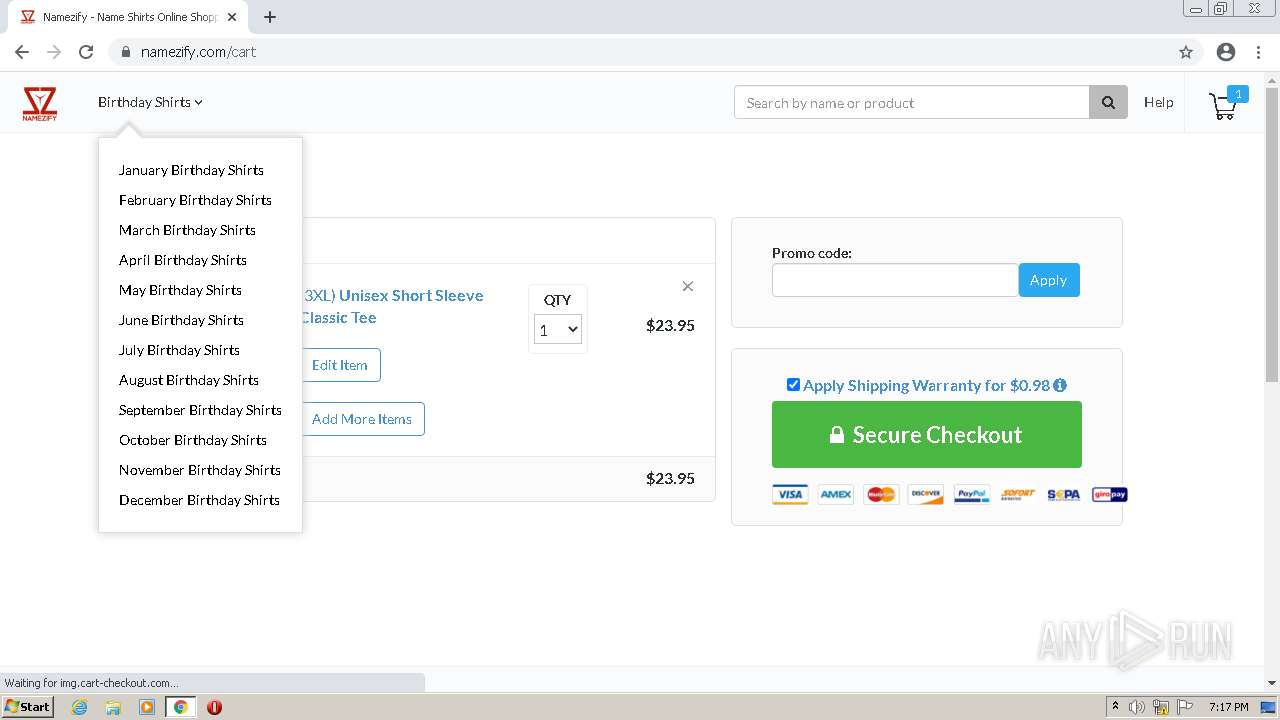This screenshot has width=1280, height=720.
Task: Click the red stop taskbar icon
Action: 214,707
